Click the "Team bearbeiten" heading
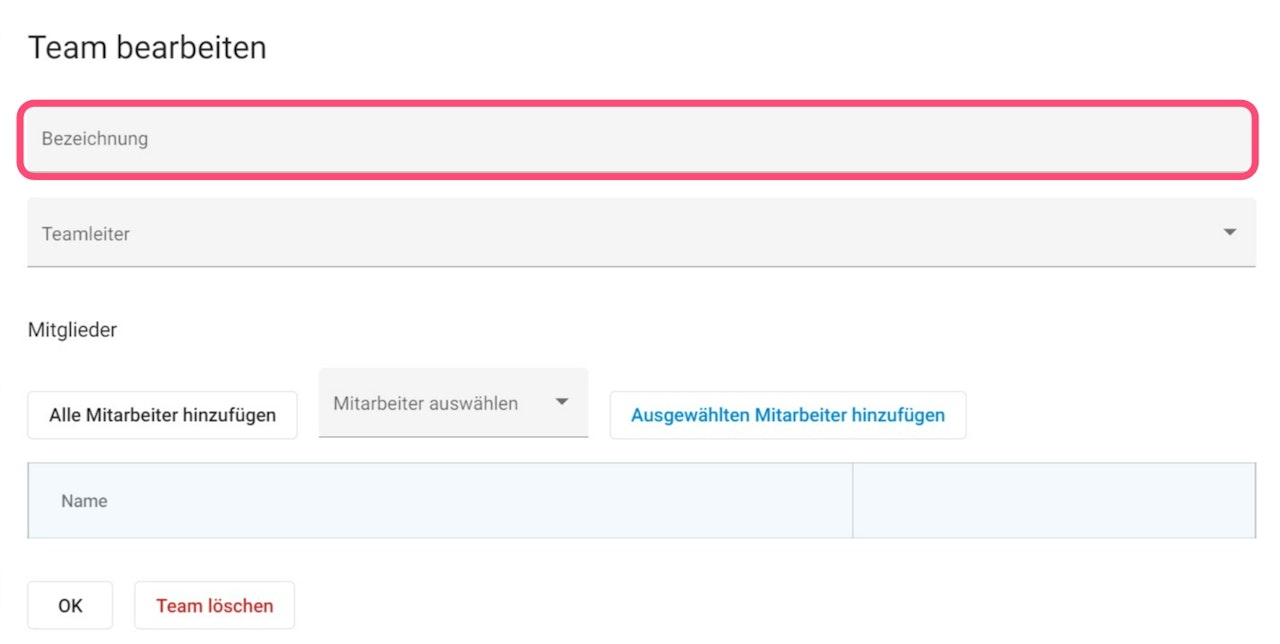This screenshot has height=644, width=1280. [147, 47]
